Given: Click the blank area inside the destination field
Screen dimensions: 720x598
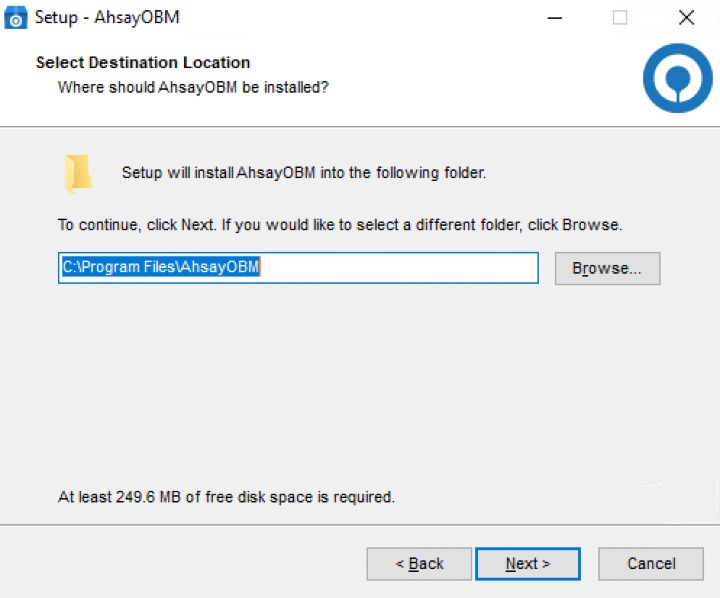Looking at the screenshot, I should 400,268.
